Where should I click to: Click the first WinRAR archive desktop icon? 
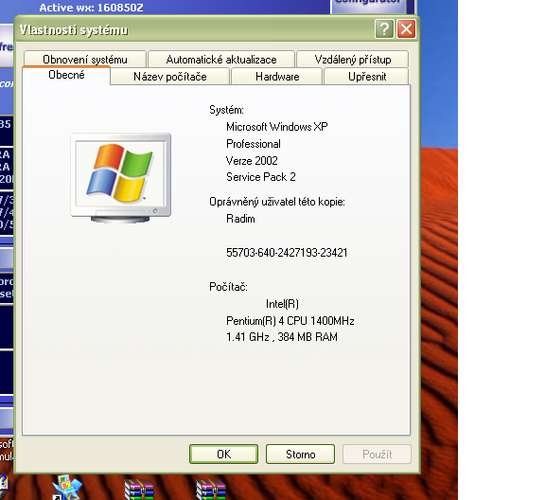(139, 490)
